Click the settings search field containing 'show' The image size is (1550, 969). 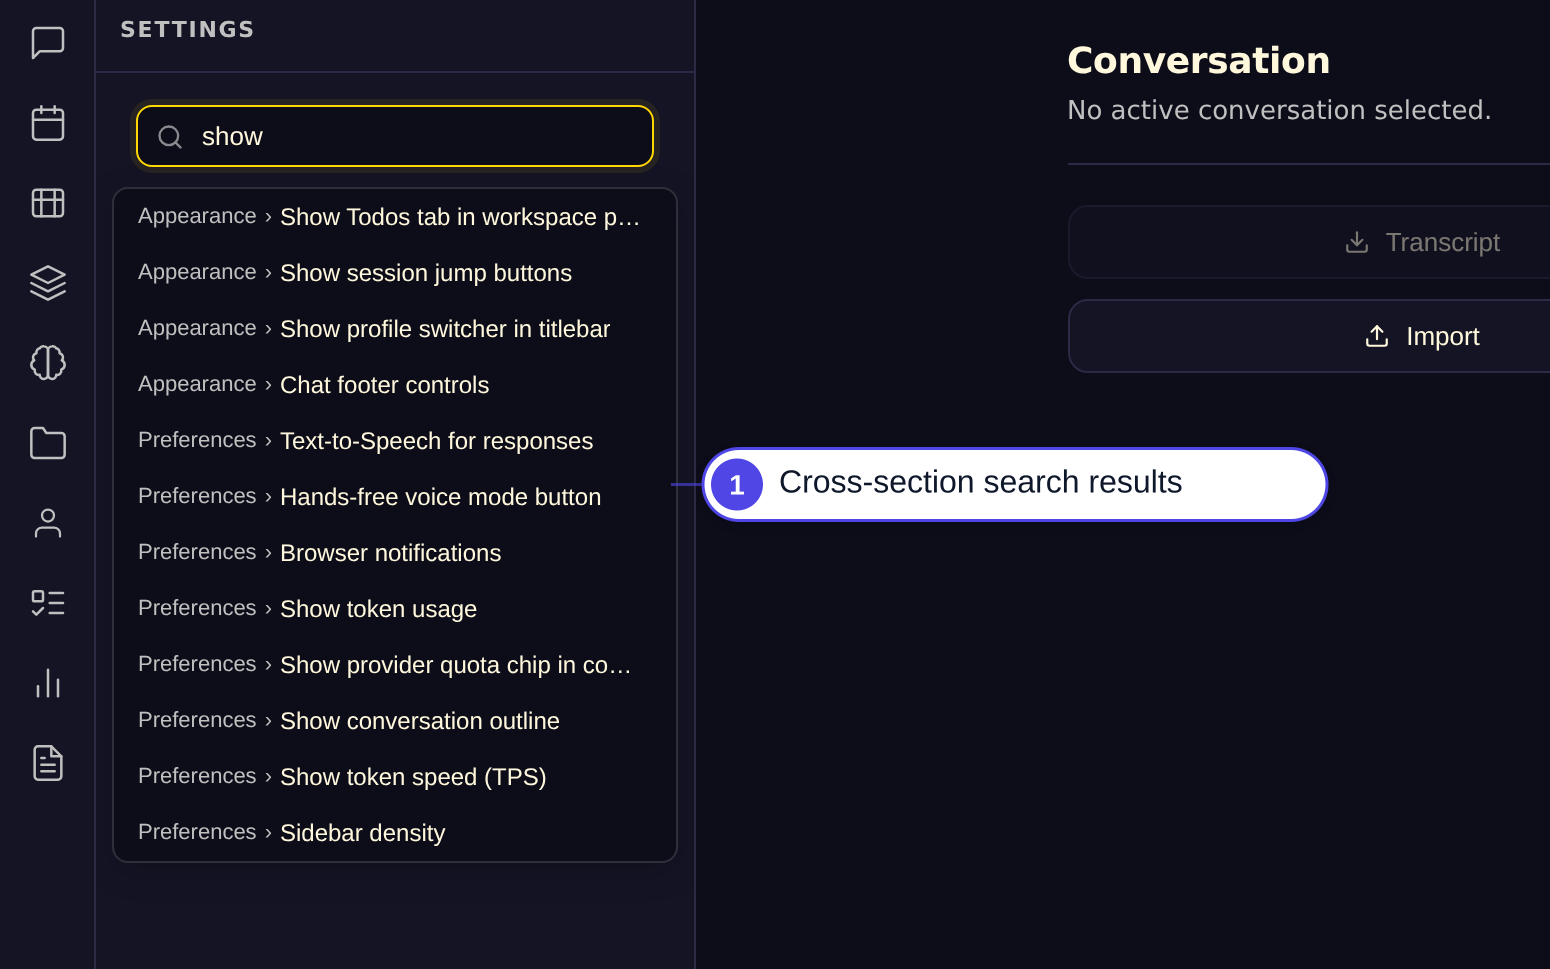coord(395,136)
